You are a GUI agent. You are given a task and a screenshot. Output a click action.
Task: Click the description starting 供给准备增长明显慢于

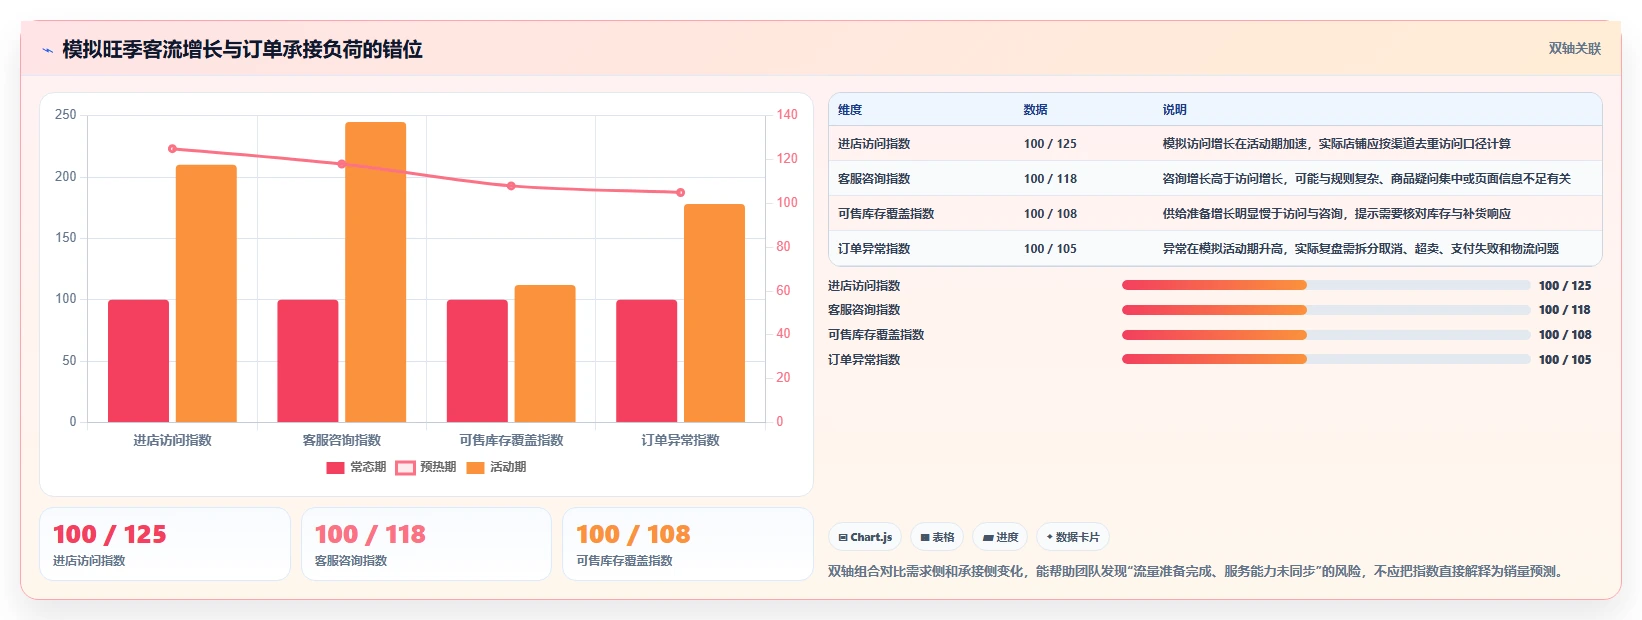click(1336, 214)
